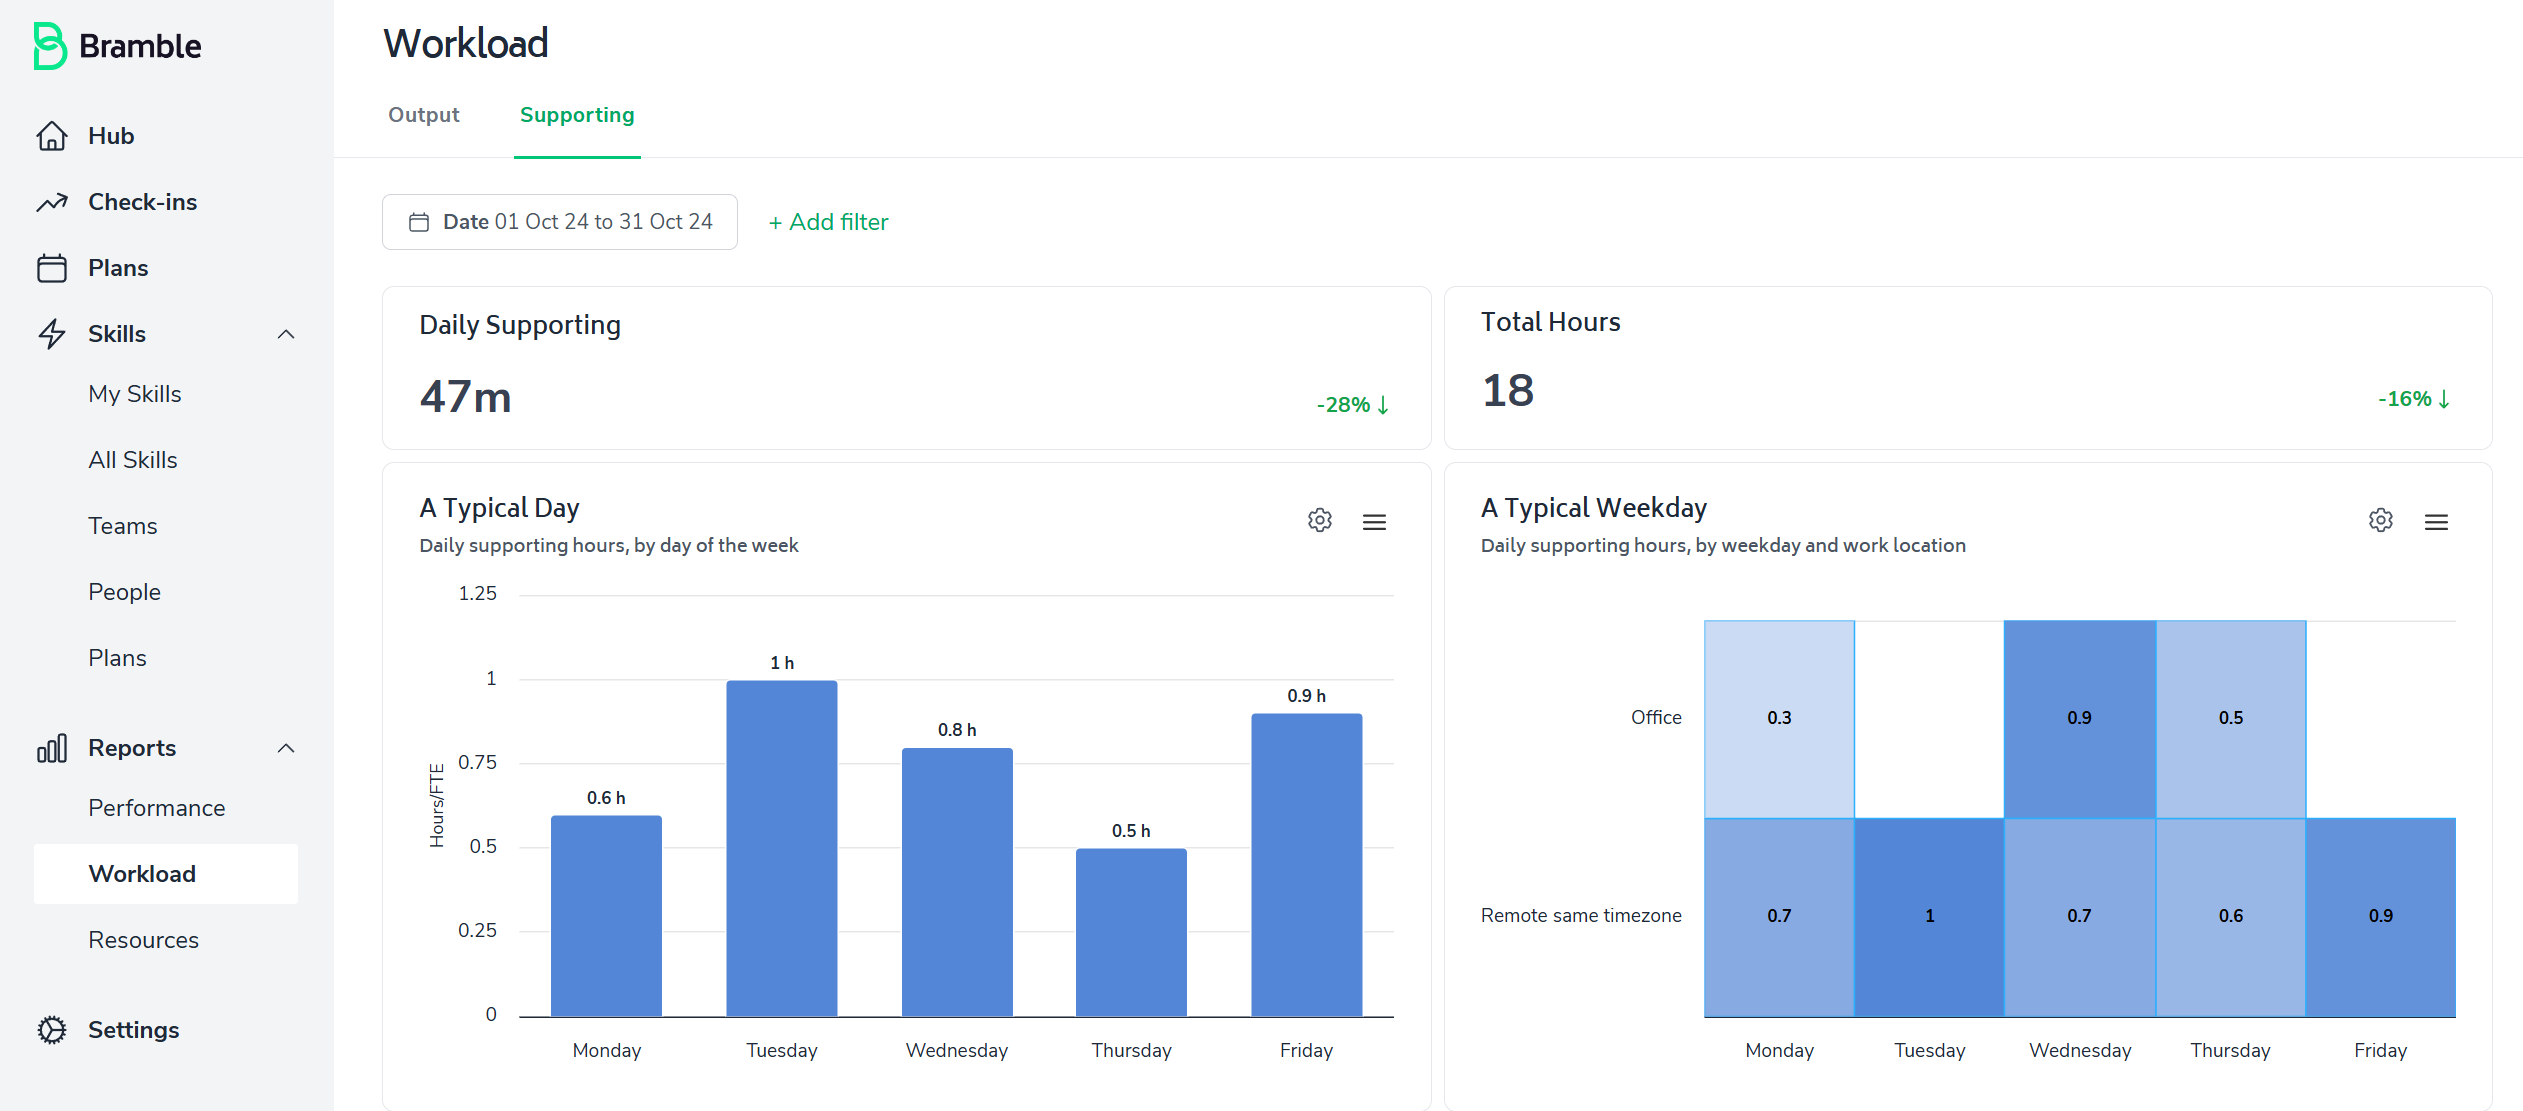Open A Typical Weekday chart settings gear
Image resolution: width=2523 pixels, height=1111 pixels.
point(2380,521)
